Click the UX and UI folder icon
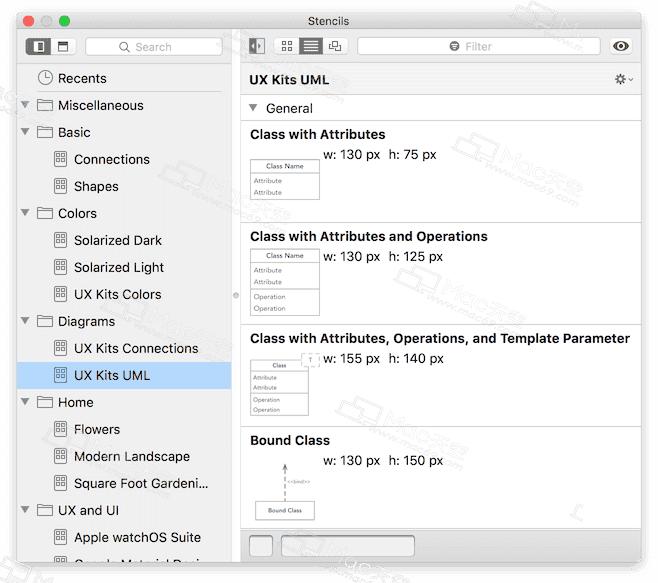Screen dimensions: 658x583 45,510
